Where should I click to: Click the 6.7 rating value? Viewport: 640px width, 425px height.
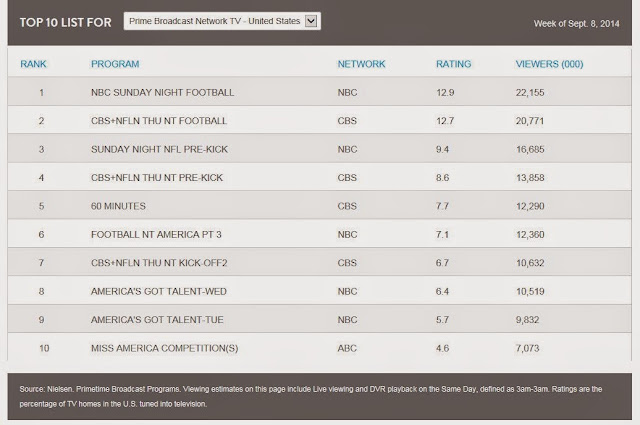tap(442, 263)
